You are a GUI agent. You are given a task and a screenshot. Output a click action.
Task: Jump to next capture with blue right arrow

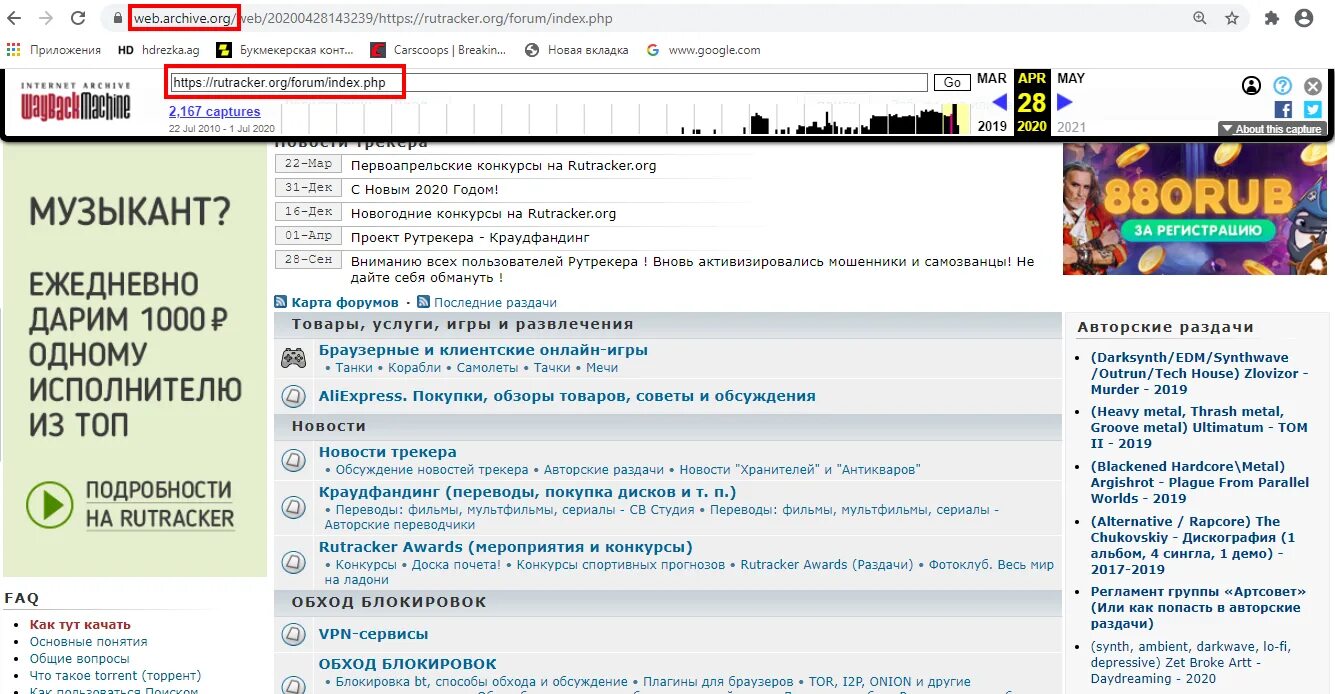click(1065, 101)
